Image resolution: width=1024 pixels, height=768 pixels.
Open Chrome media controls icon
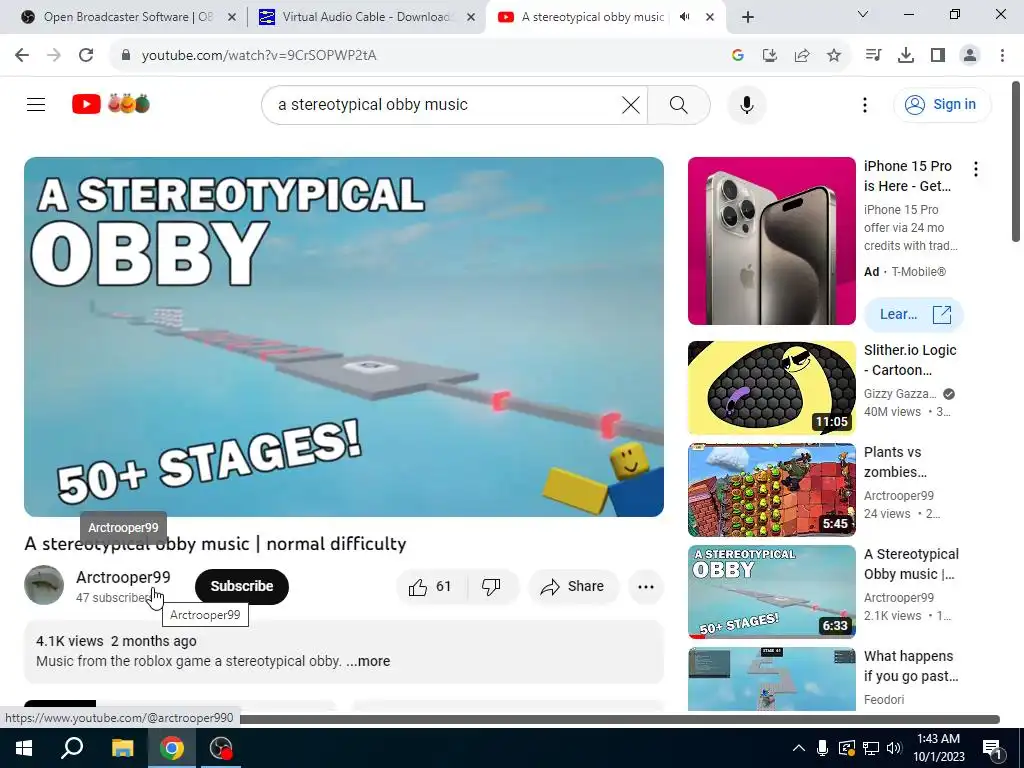874,56
